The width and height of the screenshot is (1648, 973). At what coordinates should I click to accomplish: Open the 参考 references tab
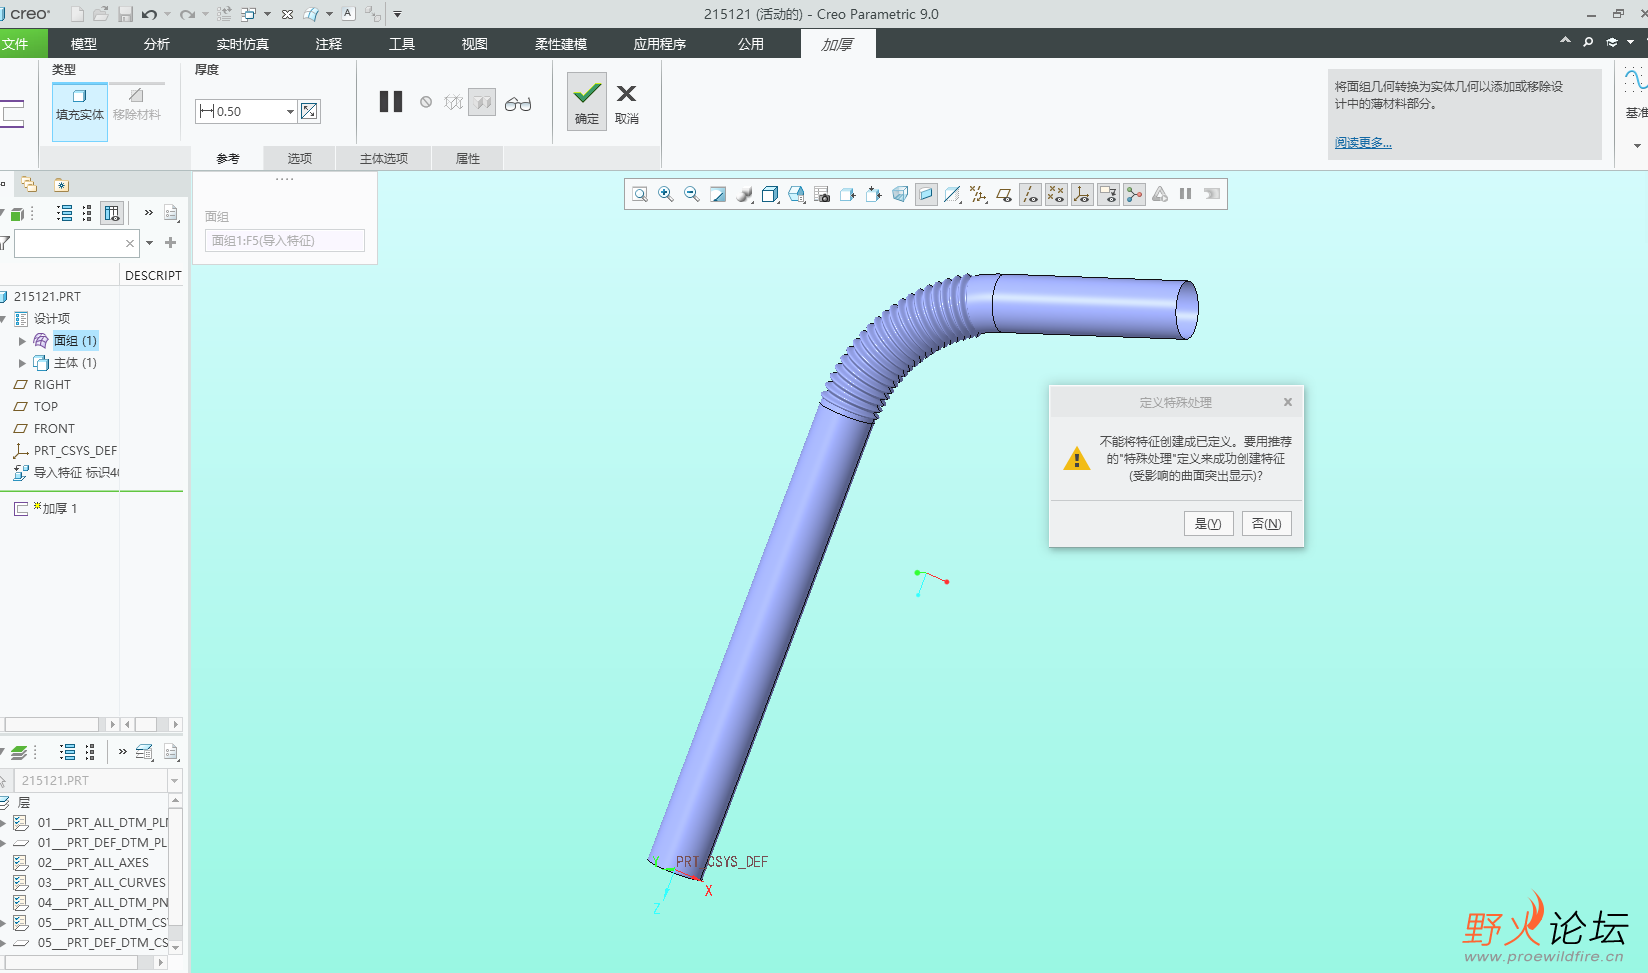click(228, 158)
